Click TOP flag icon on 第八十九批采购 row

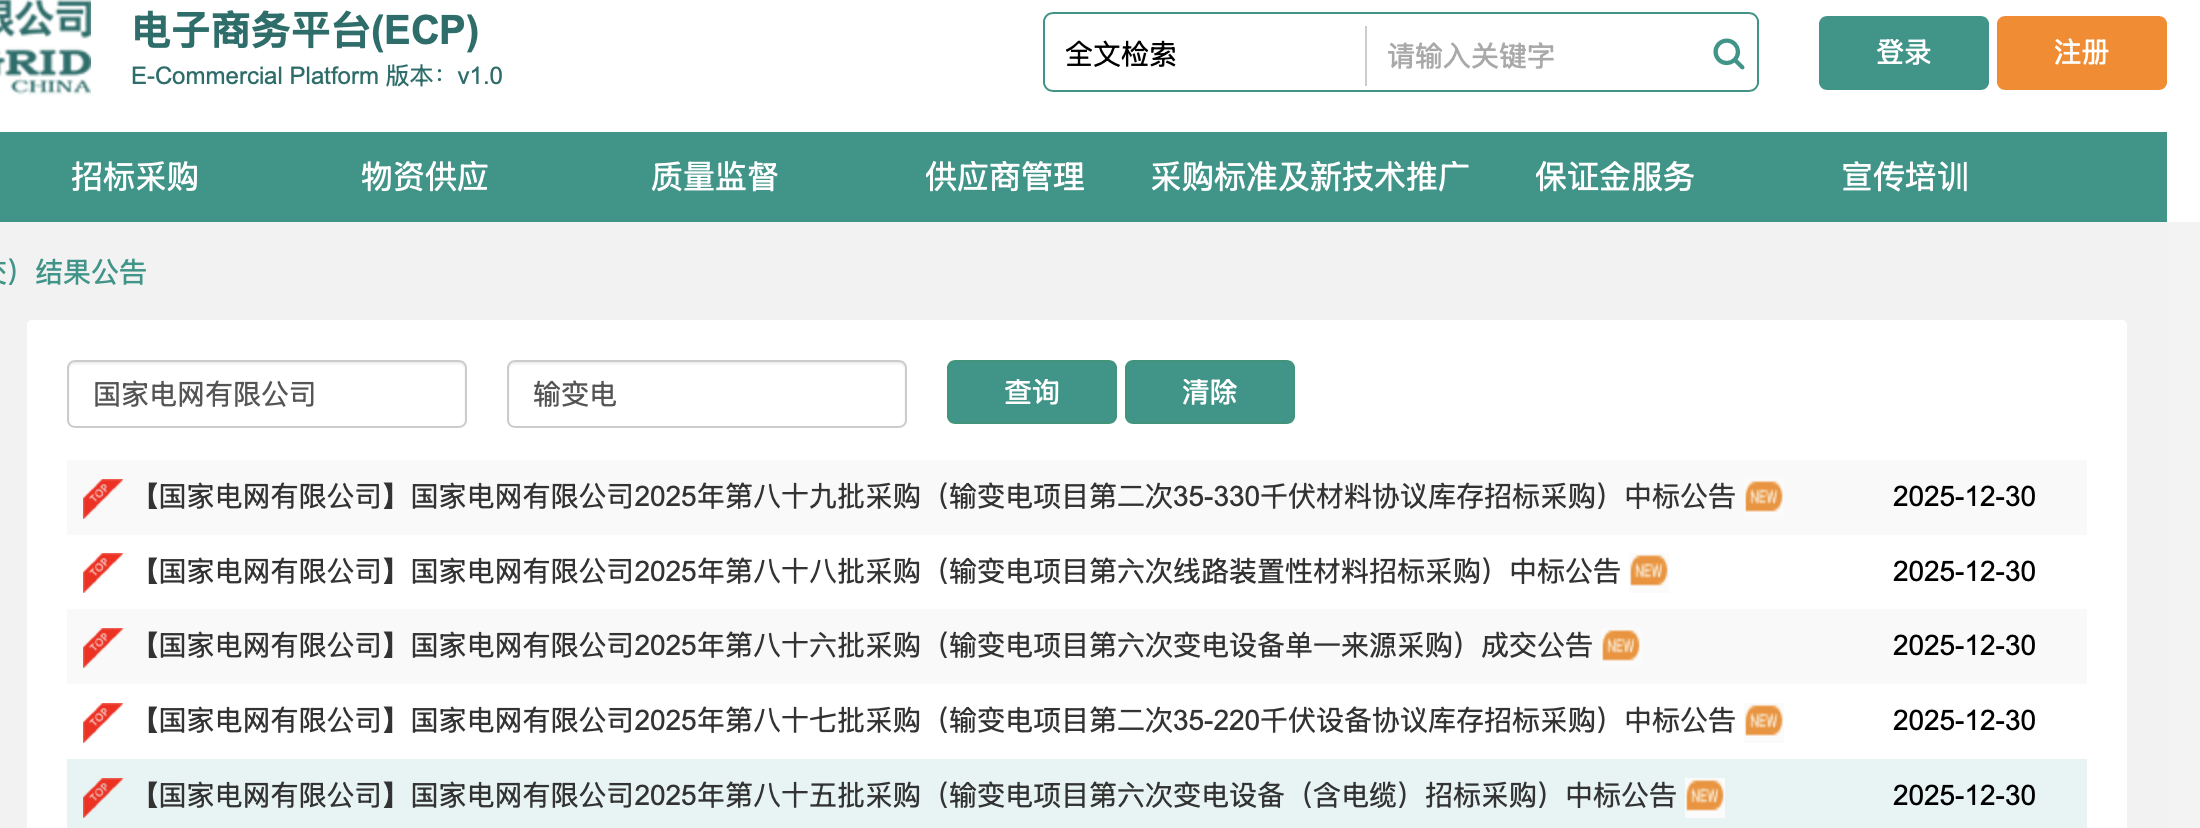[102, 498]
